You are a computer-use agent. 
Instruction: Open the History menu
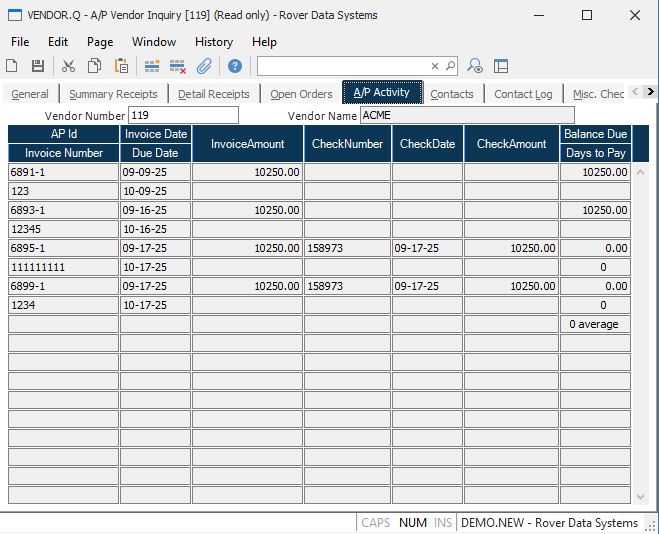(x=213, y=42)
